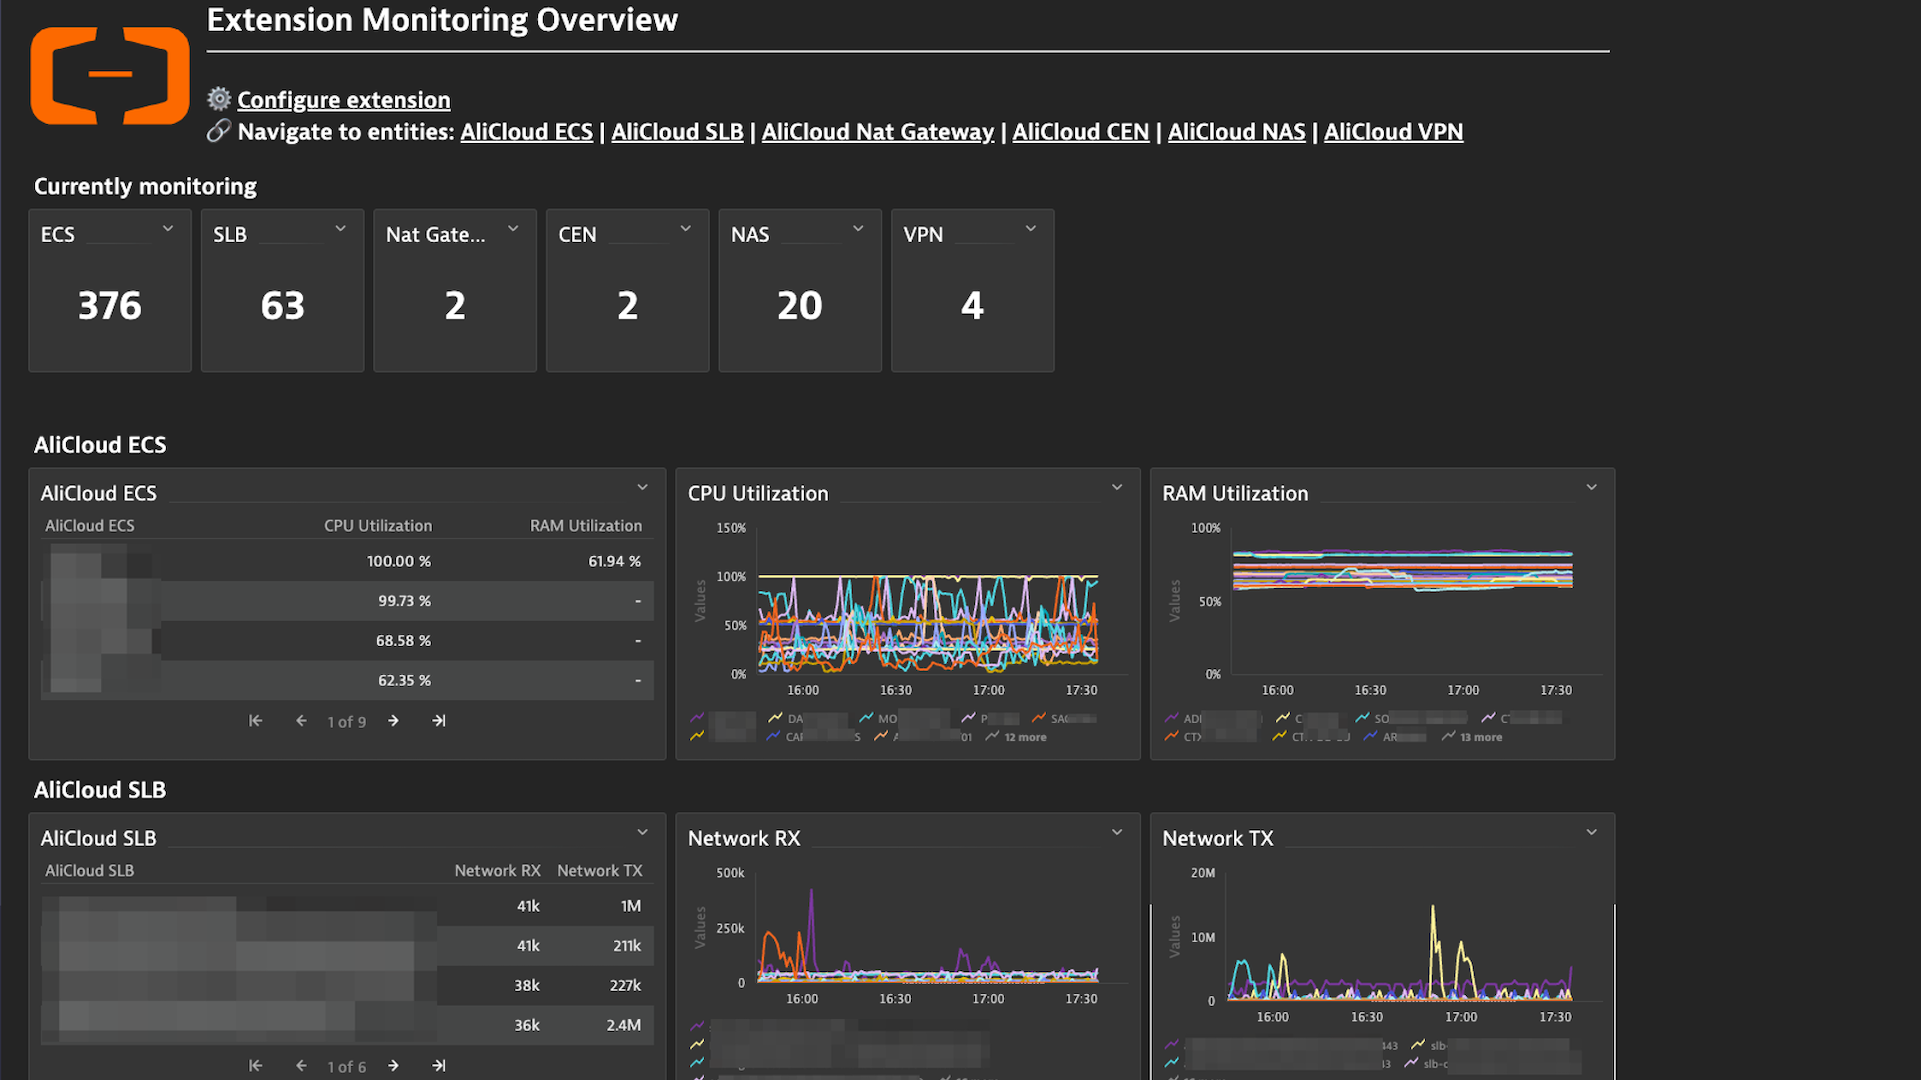Open the NAS tile dropdown chevron
The height and width of the screenshot is (1080, 1921).
pos(858,229)
